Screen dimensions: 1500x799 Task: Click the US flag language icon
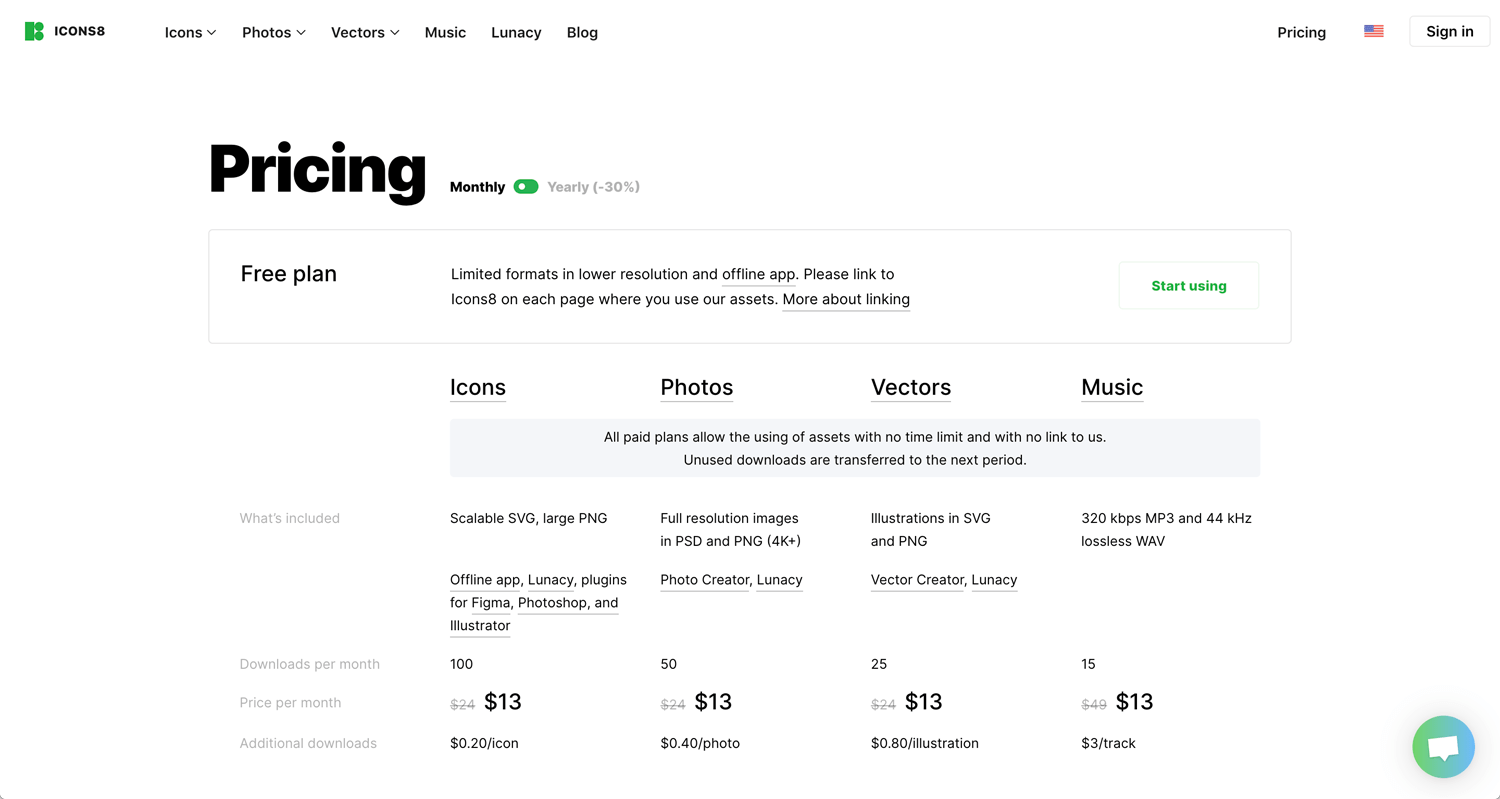click(1374, 31)
